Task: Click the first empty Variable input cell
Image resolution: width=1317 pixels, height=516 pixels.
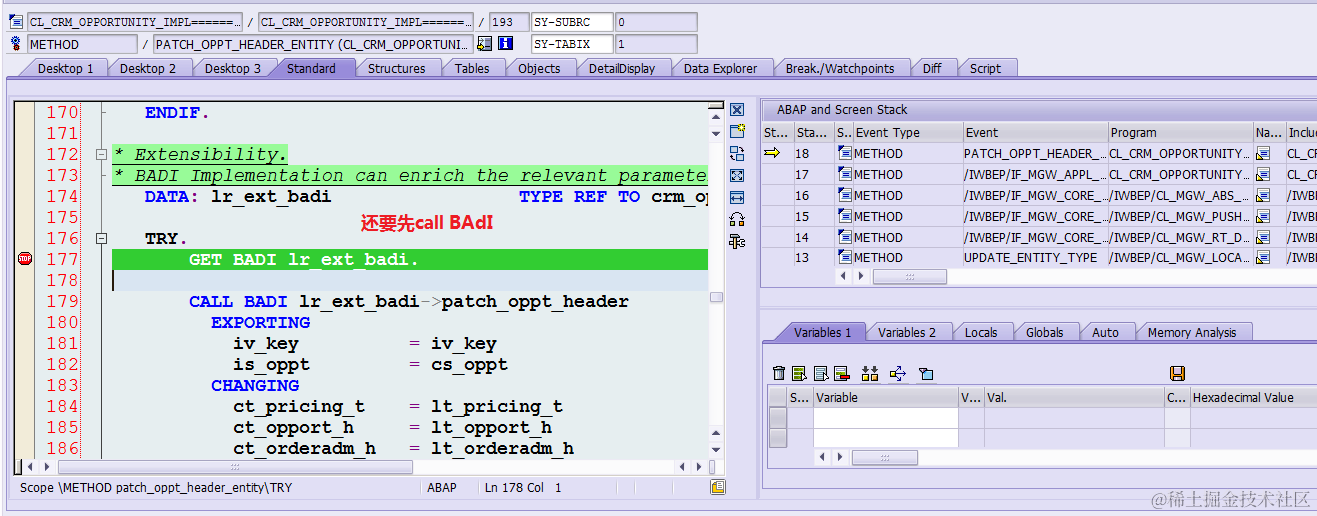Action: pos(885,418)
